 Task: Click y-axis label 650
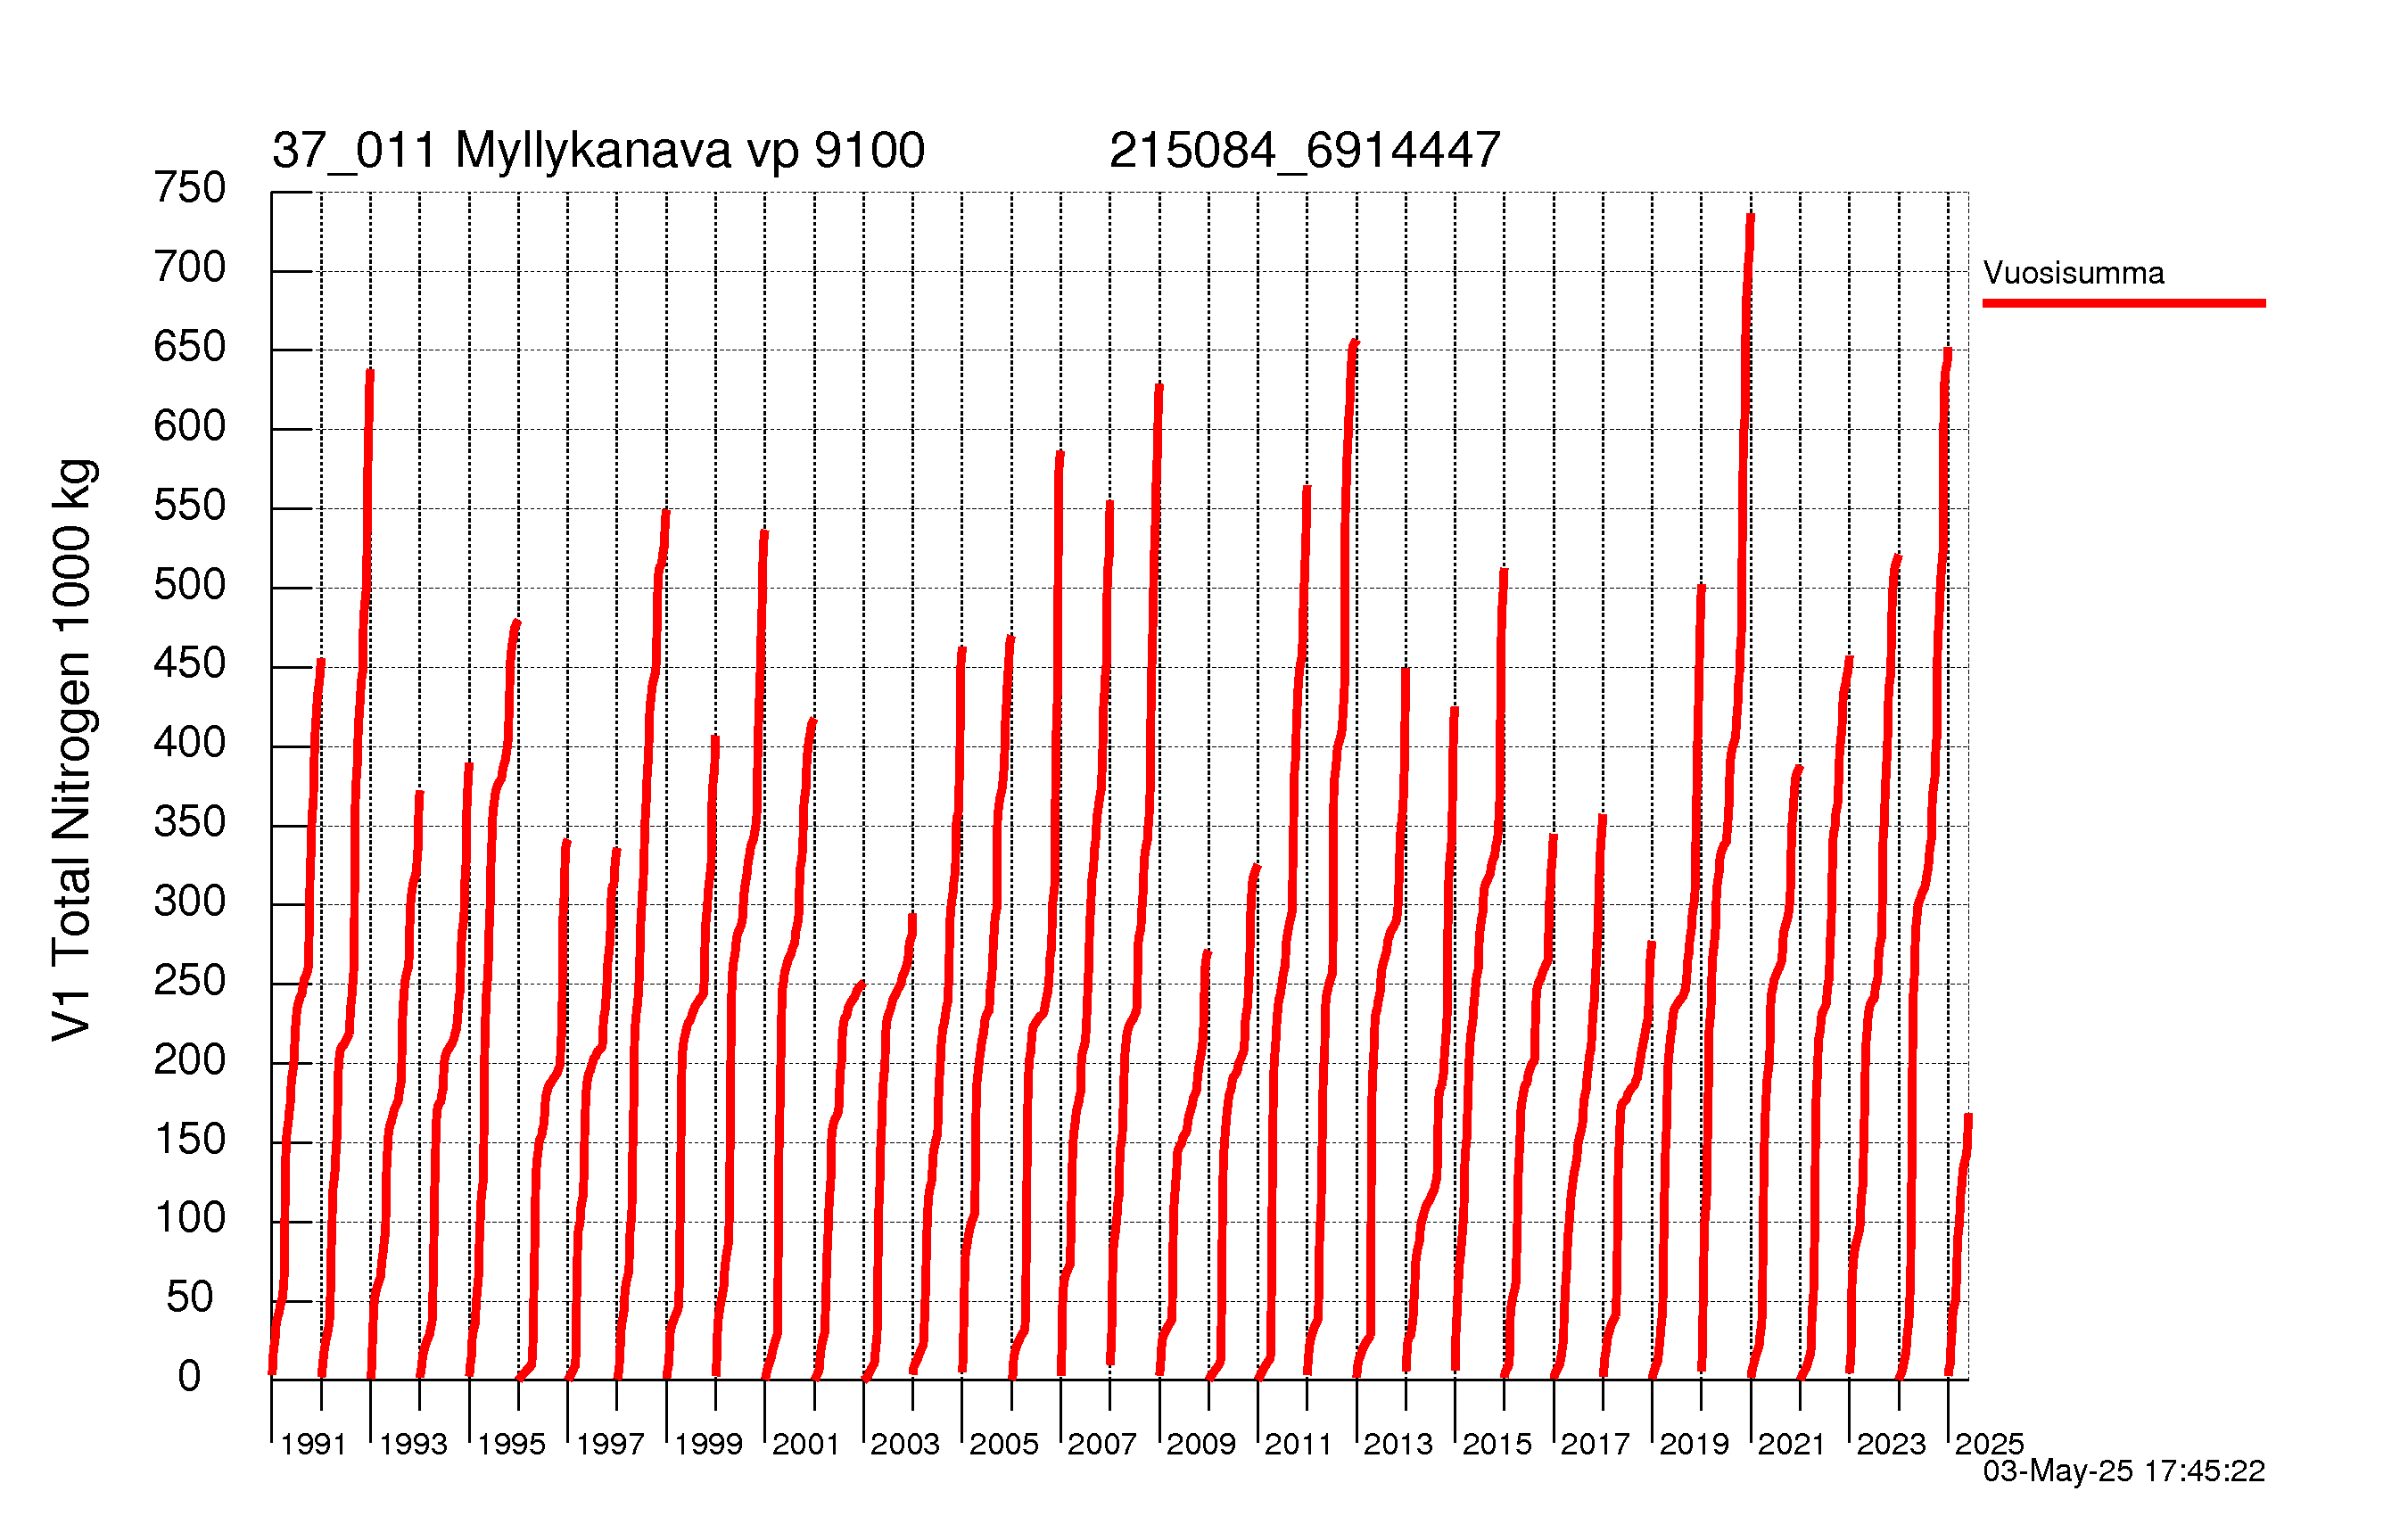[190, 347]
